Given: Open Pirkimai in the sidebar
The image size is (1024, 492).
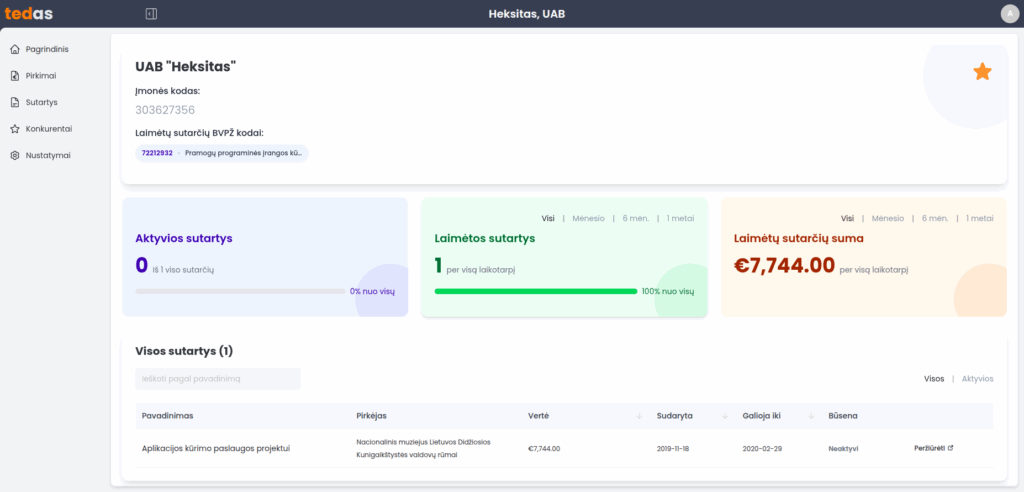Looking at the screenshot, I should (41, 76).
